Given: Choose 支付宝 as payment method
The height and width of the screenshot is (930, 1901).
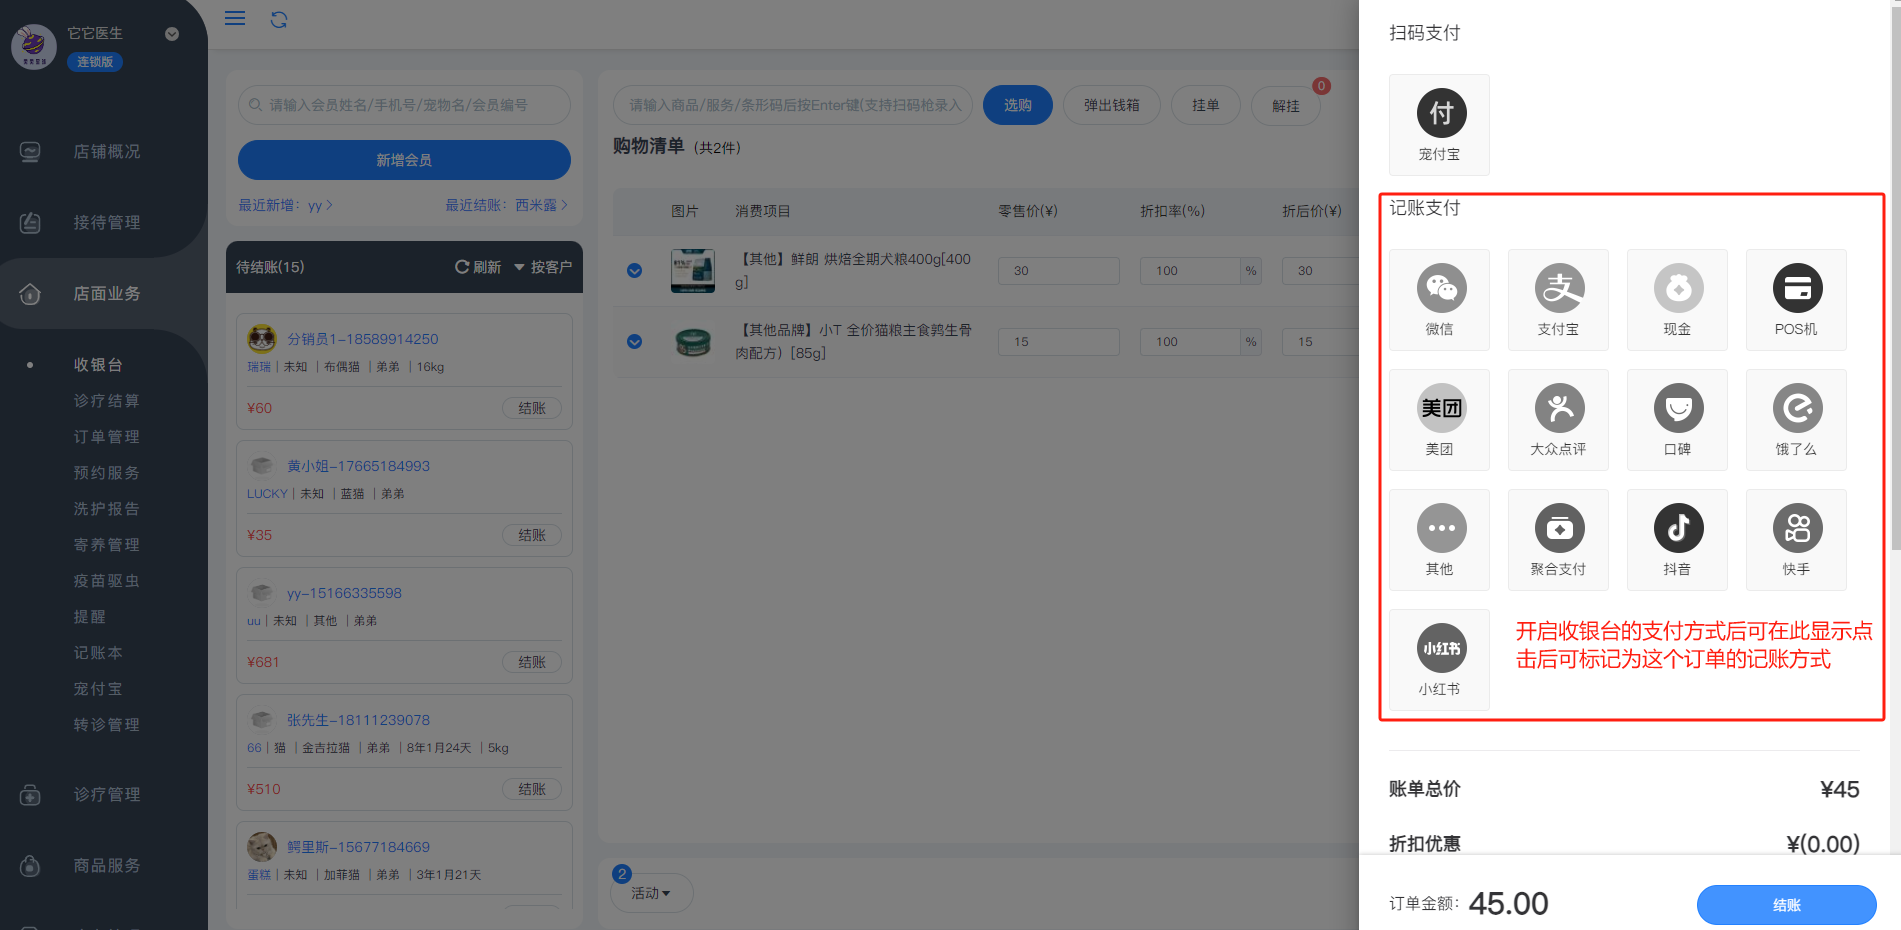Looking at the screenshot, I should tap(1558, 300).
